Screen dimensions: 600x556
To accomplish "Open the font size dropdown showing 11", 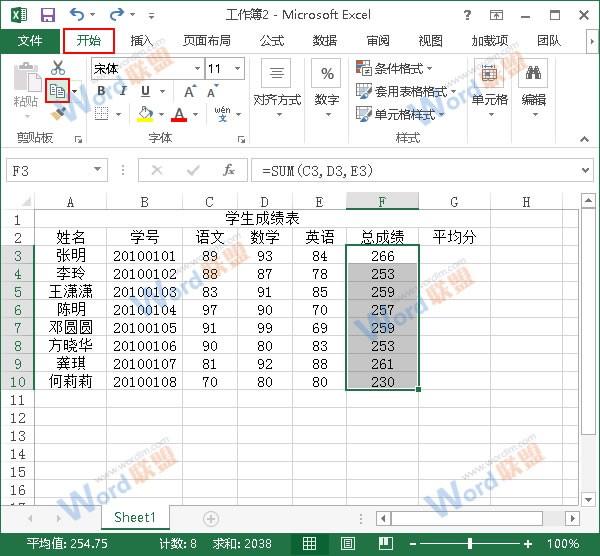I will [x=237, y=68].
